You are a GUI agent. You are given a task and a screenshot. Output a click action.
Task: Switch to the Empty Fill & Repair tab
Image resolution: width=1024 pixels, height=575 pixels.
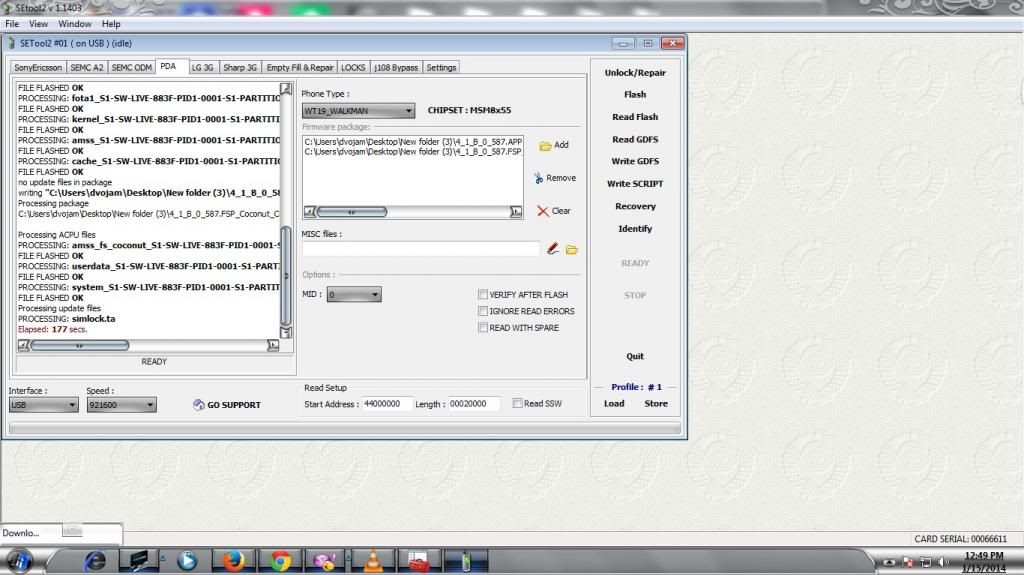coord(300,67)
